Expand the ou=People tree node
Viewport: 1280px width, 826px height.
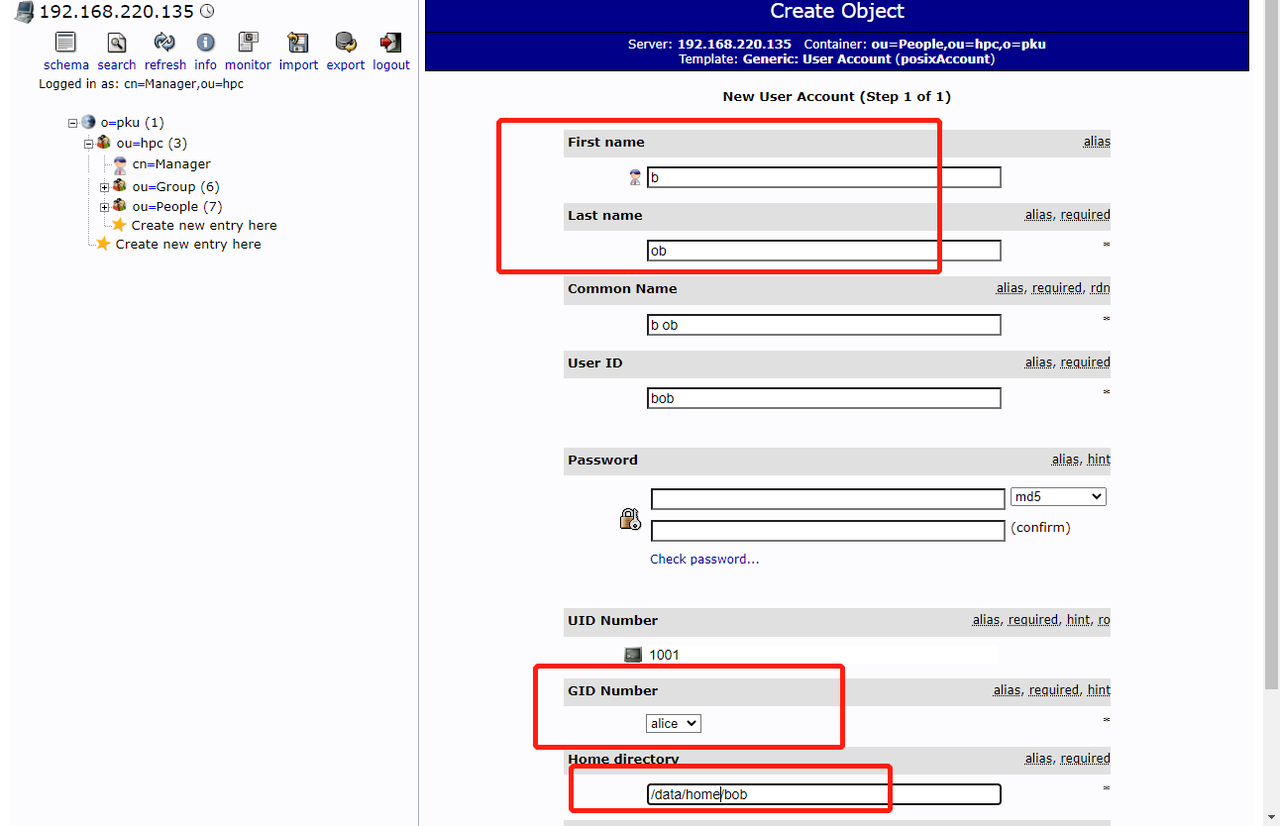tap(105, 207)
